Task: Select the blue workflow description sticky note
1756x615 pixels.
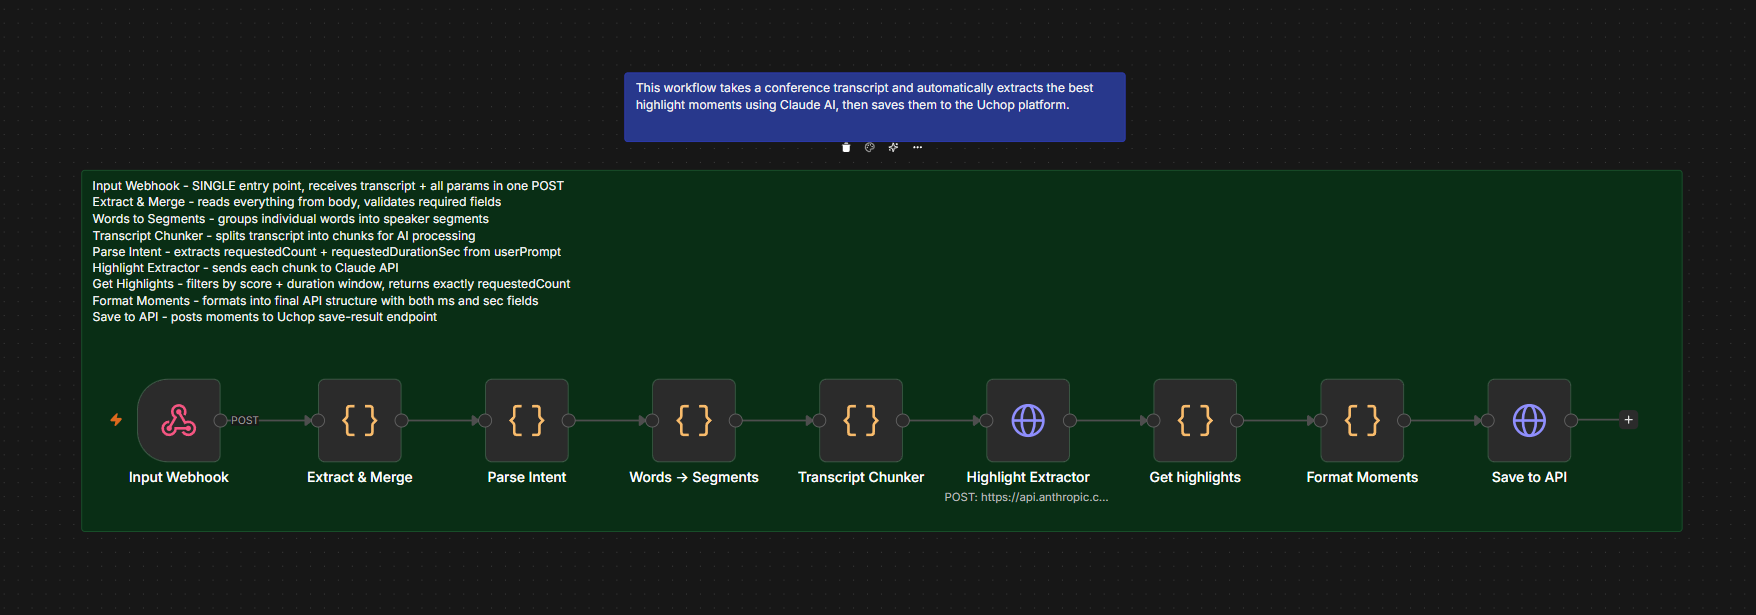Action: tap(875, 107)
